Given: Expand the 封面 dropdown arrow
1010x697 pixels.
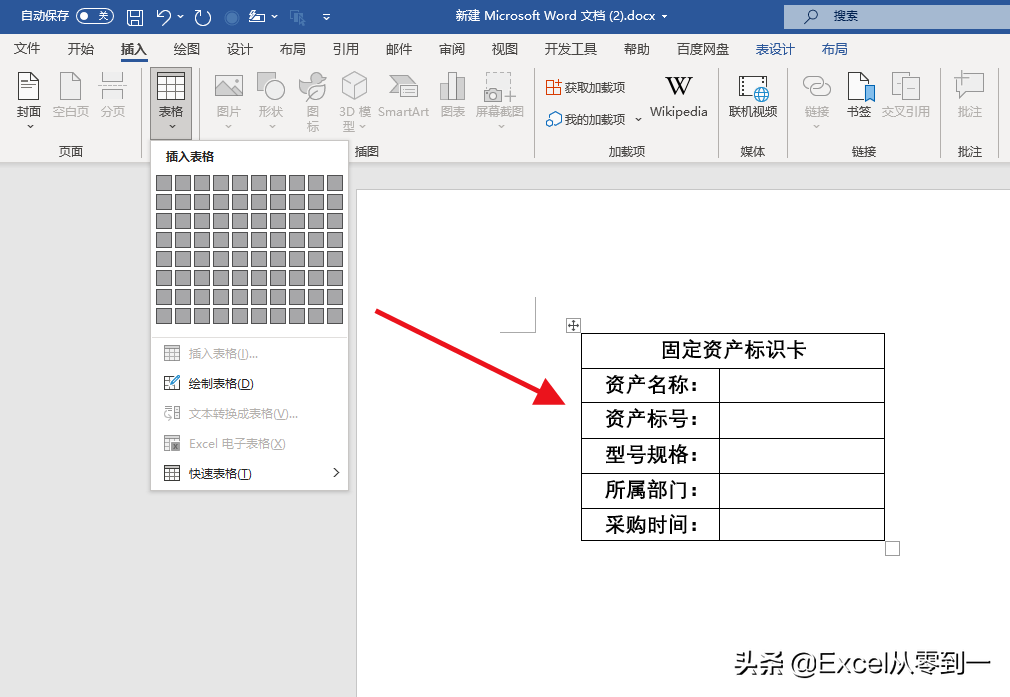Looking at the screenshot, I should pyautogui.click(x=30, y=126).
